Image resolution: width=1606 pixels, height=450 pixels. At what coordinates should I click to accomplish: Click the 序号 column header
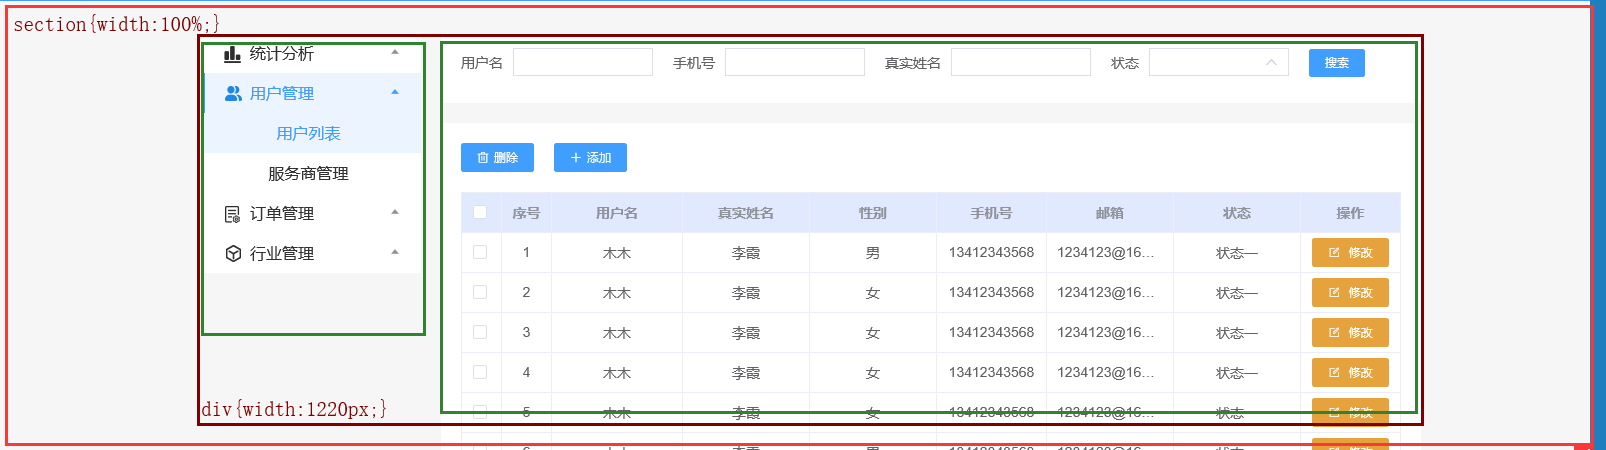(x=526, y=213)
